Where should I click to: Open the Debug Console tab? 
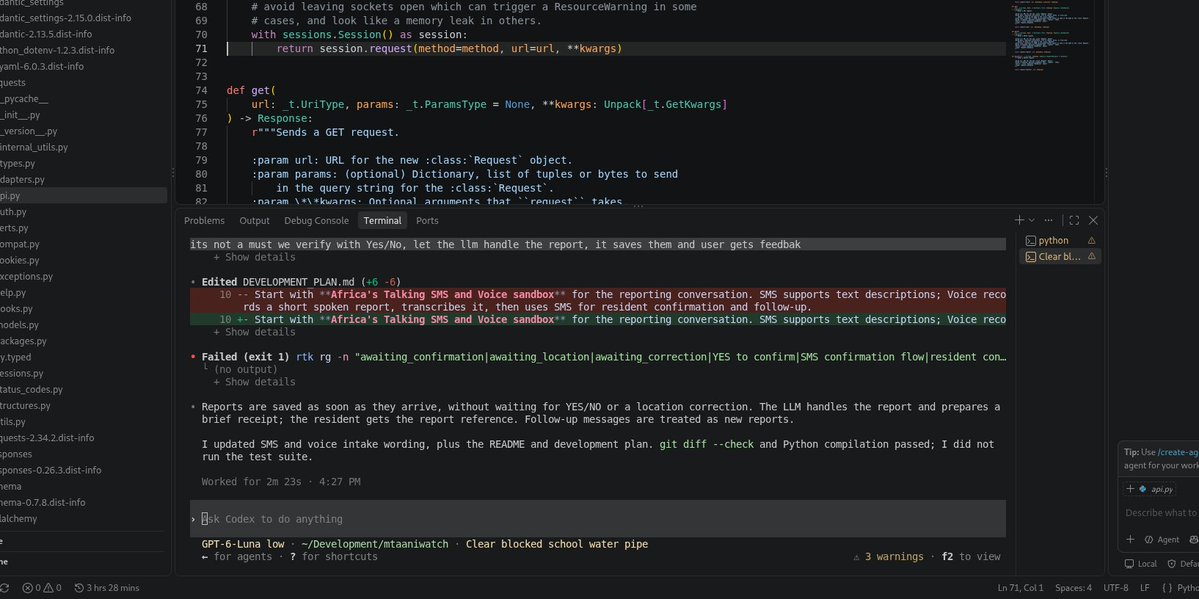[x=317, y=220]
